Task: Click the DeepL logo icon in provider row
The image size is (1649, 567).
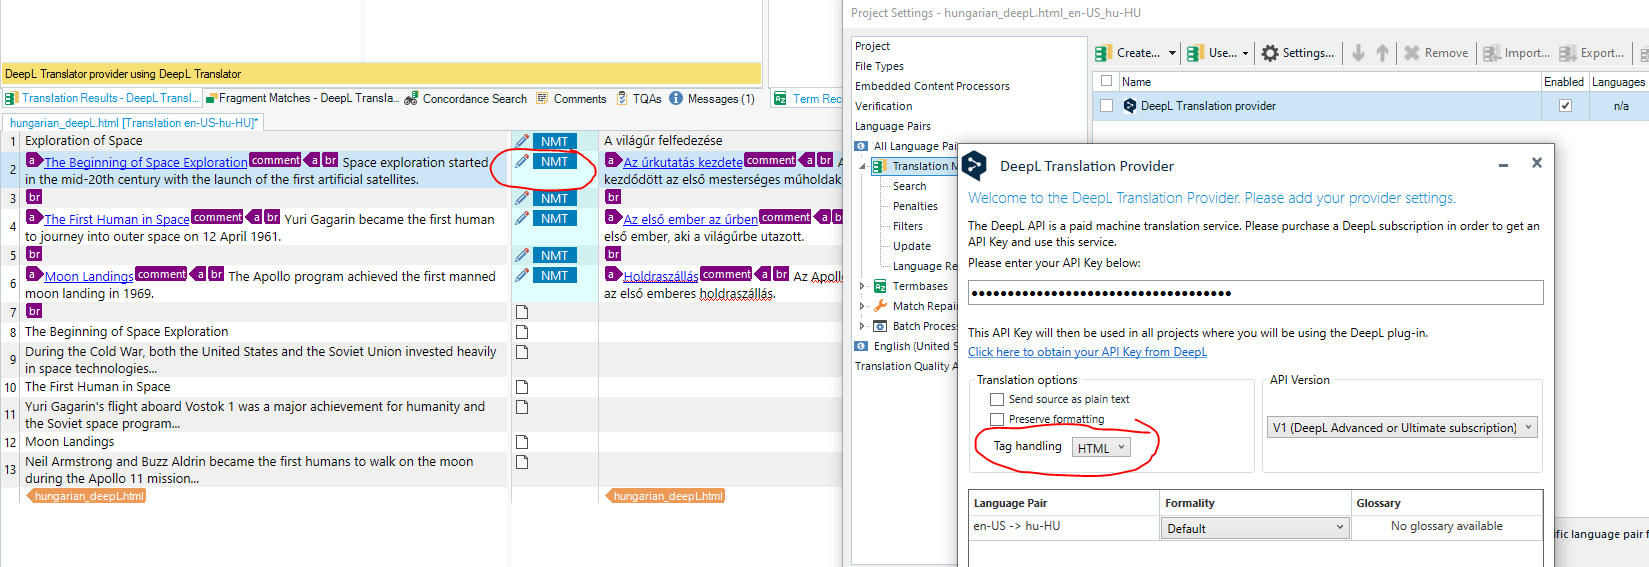Action: (x=1130, y=106)
